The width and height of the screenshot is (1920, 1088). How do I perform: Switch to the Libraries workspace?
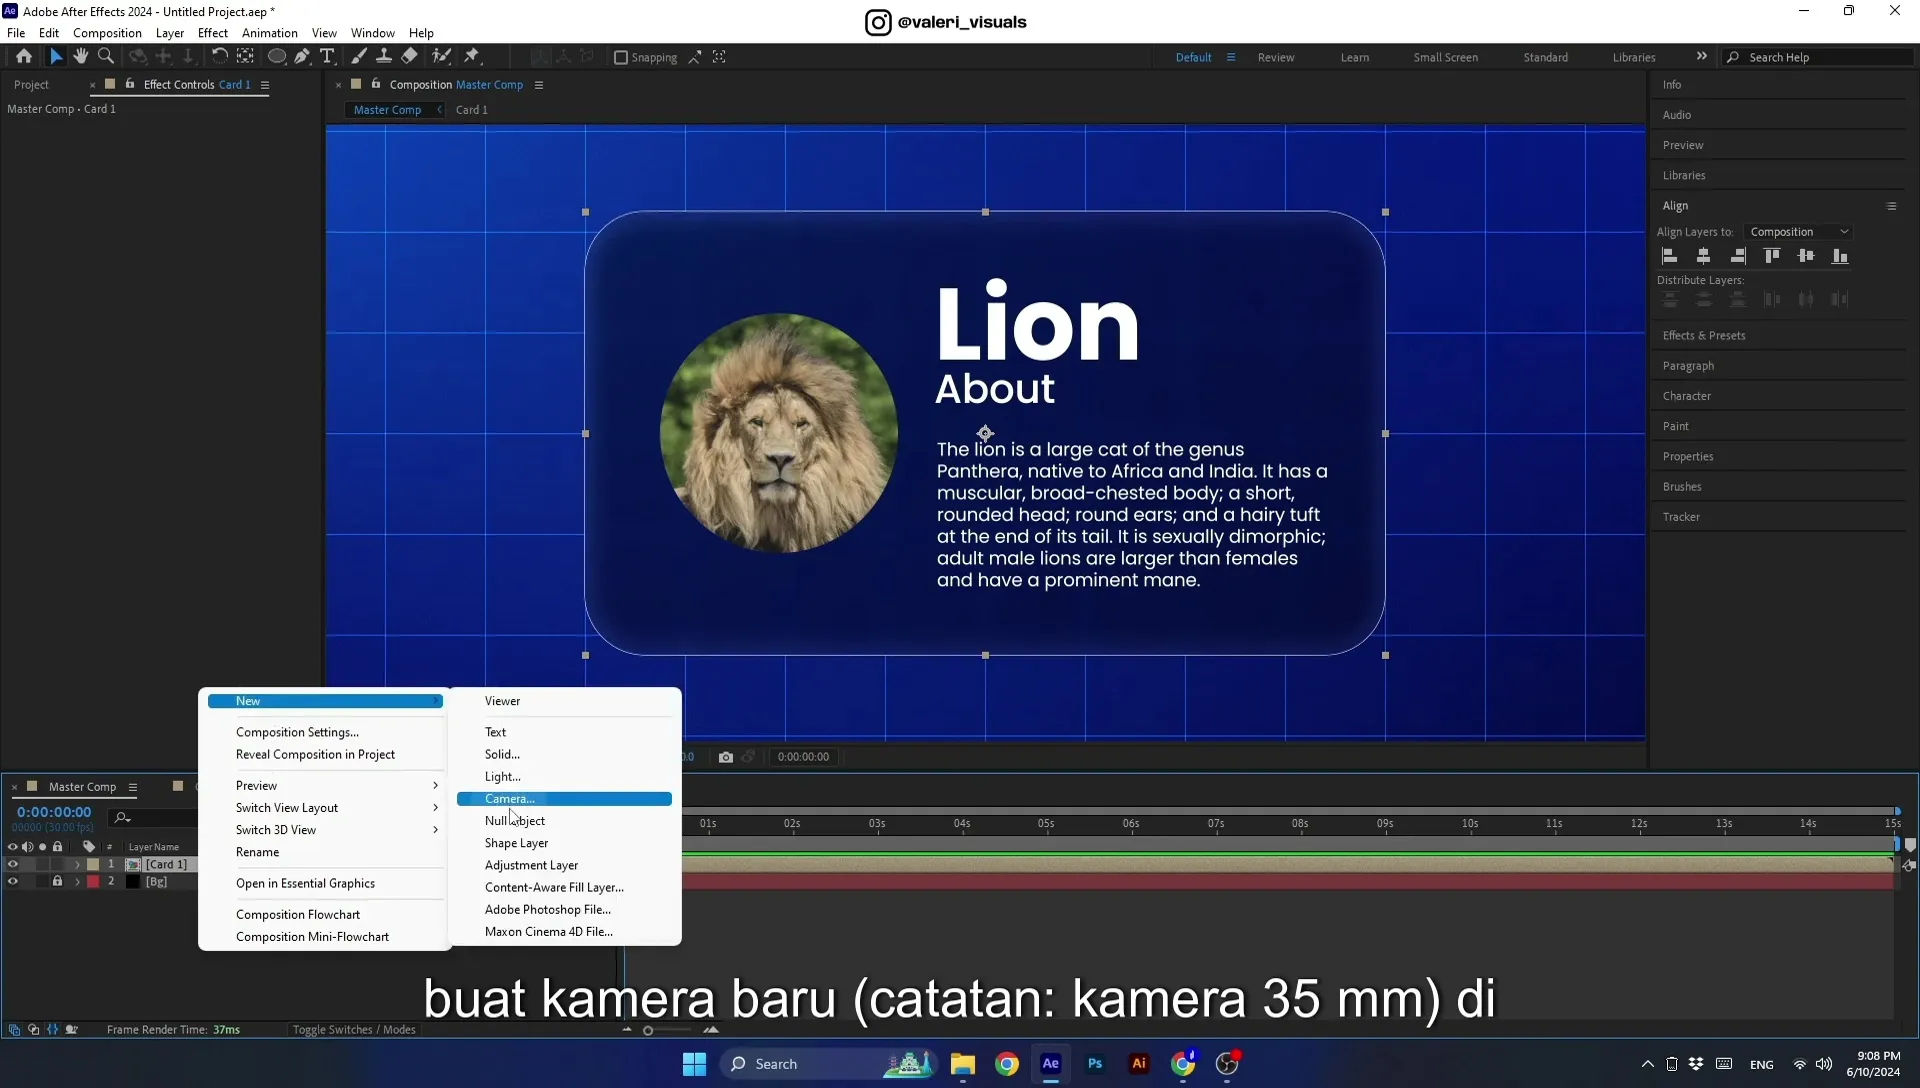click(1634, 57)
